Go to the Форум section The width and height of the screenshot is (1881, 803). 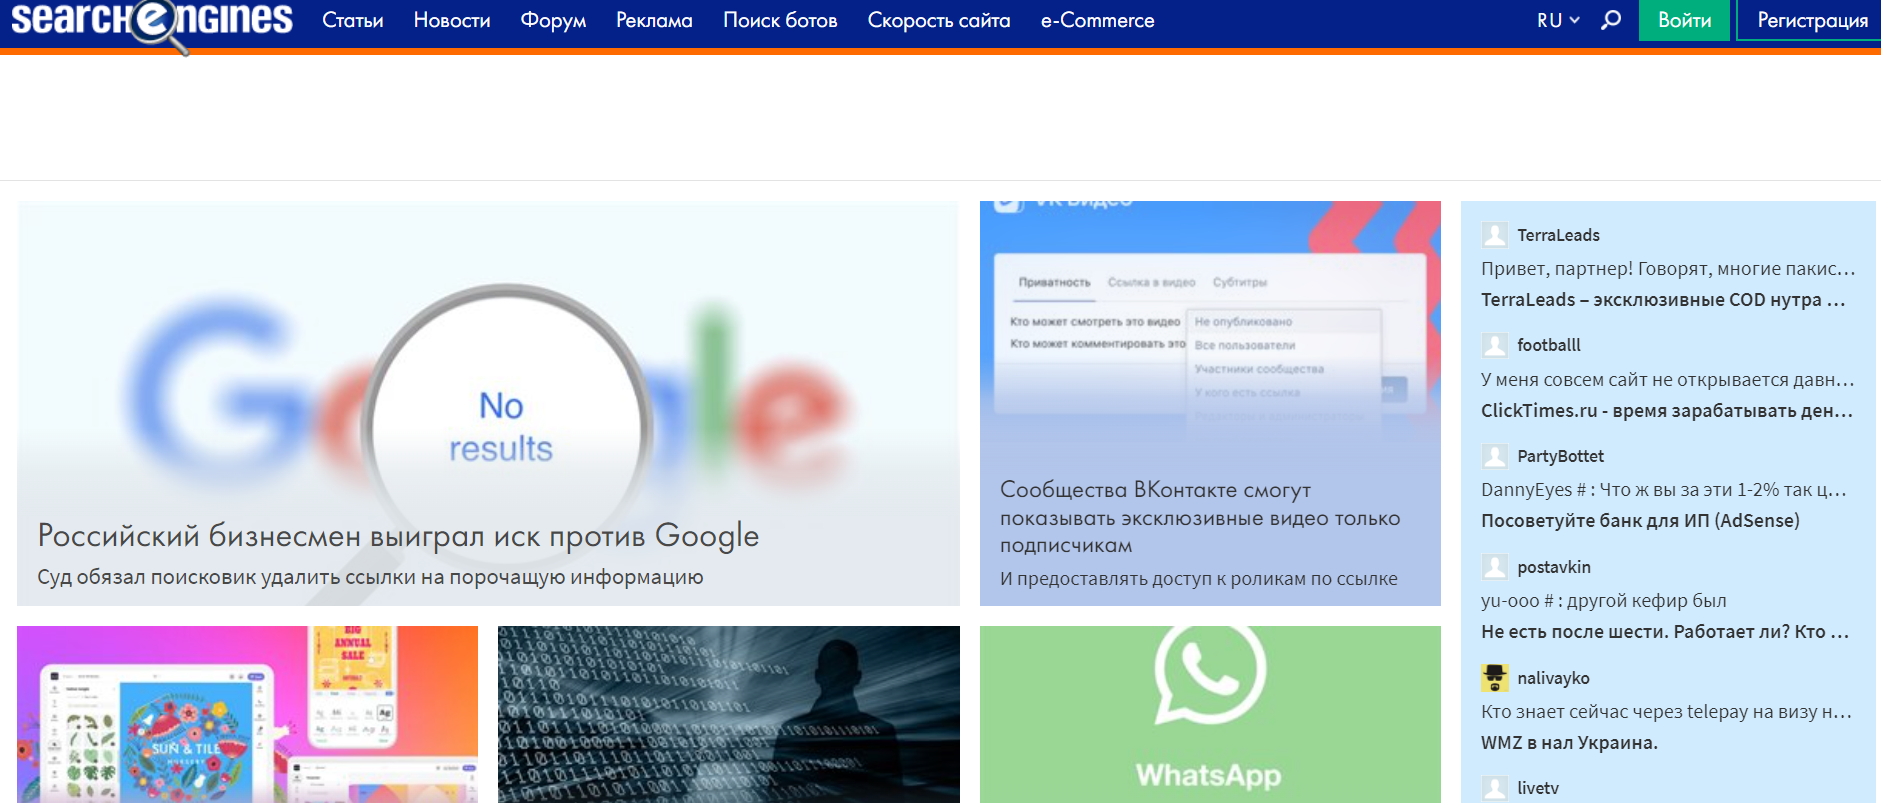point(553,20)
